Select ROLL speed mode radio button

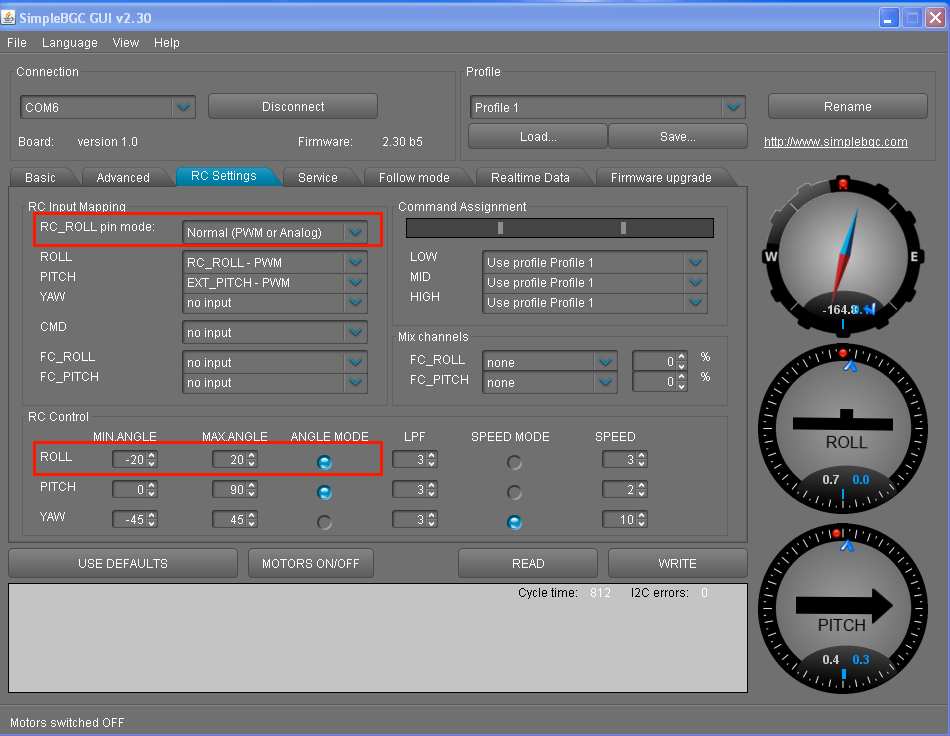[514, 462]
